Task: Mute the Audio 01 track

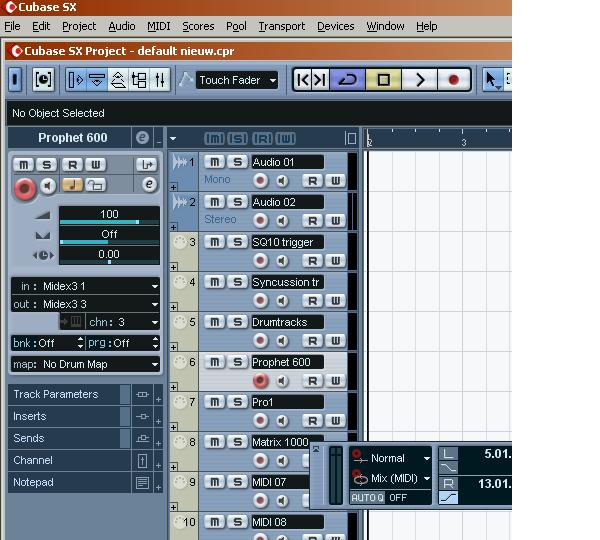Action: (215, 162)
